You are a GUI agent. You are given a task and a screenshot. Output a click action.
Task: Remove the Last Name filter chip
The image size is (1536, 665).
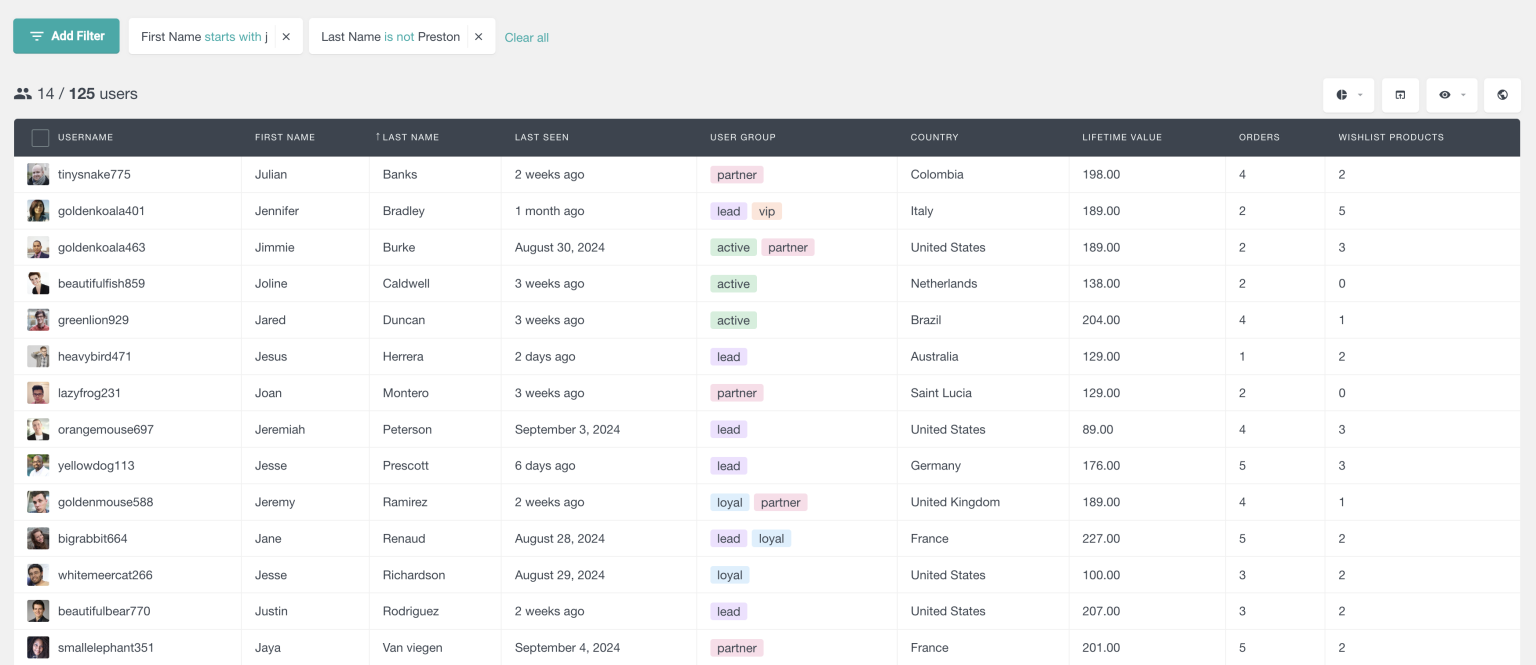tap(478, 36)
